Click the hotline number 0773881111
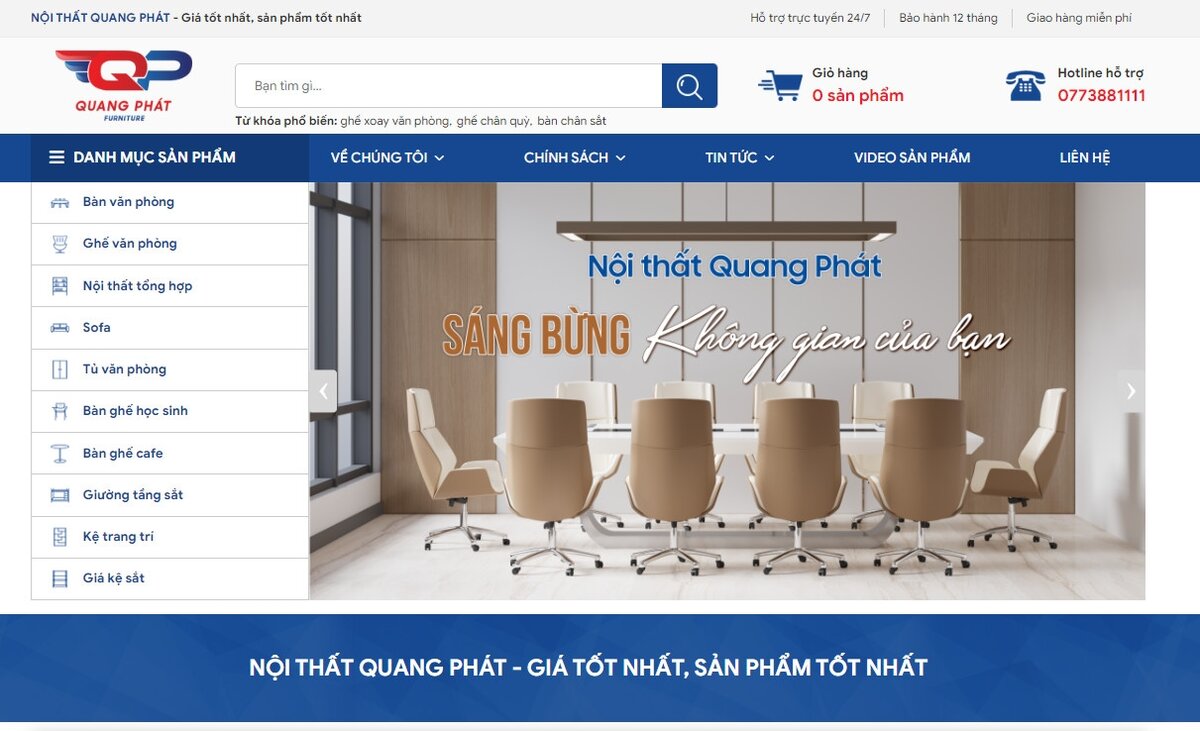Image resolution: width=1200 pixels, height=731 pixels. point(1102,96)
